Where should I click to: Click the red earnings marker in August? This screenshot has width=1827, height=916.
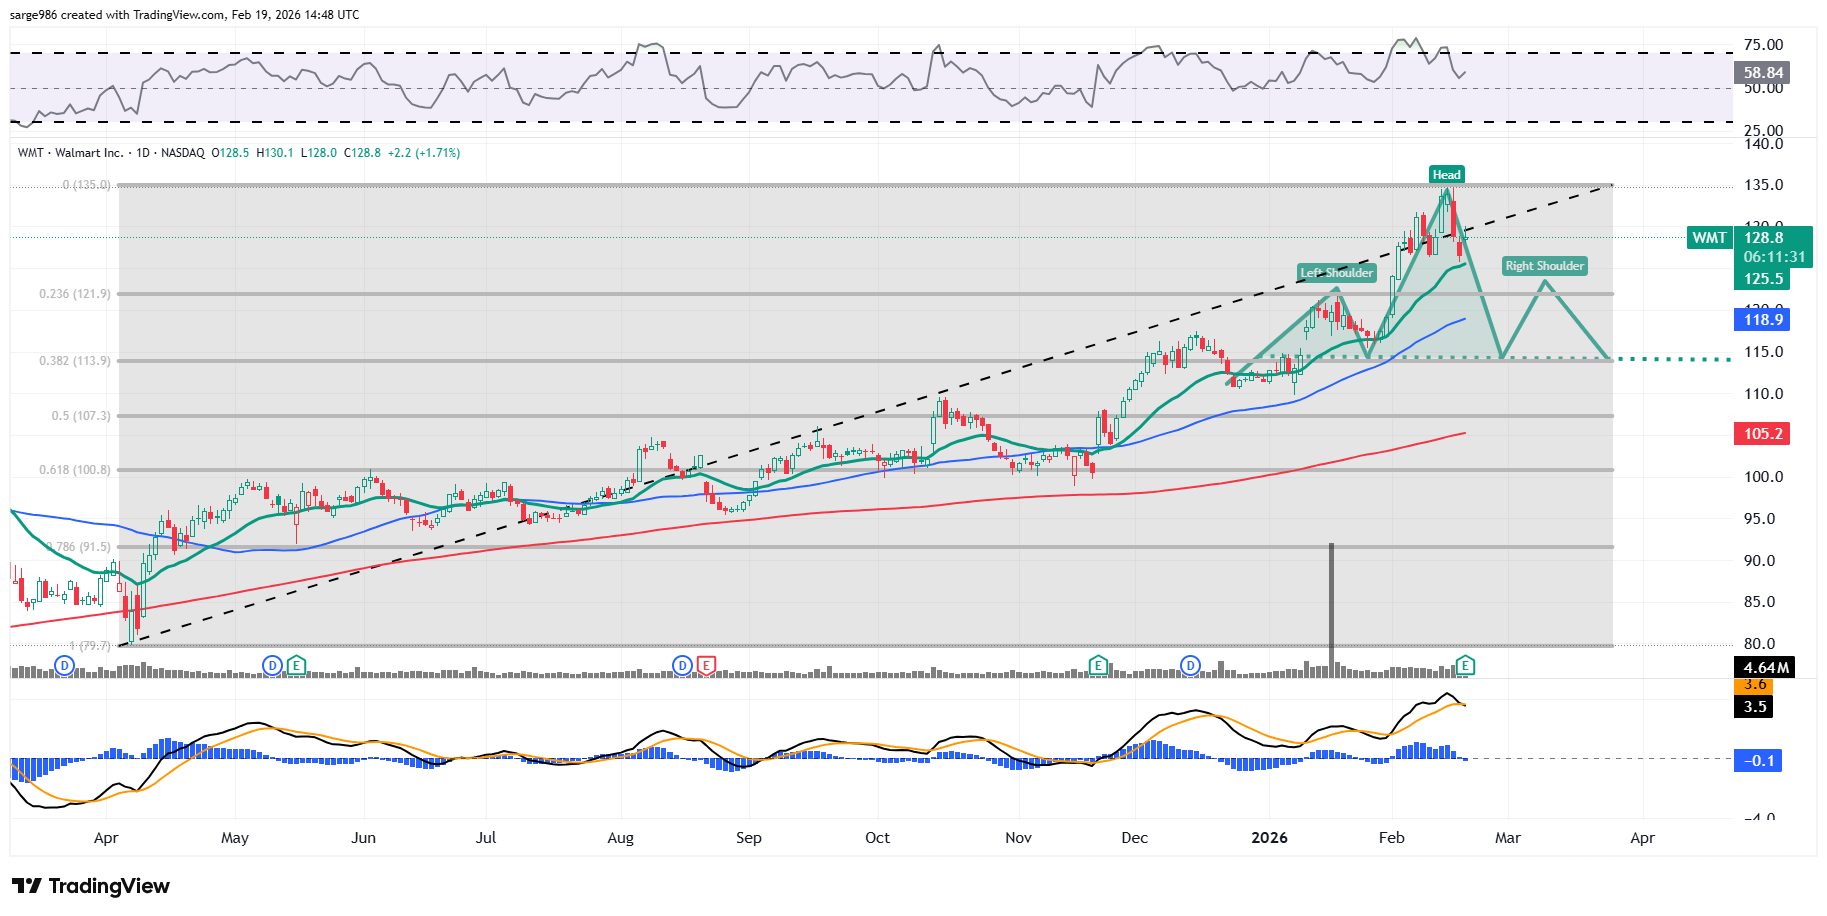[x=706, y=665]
